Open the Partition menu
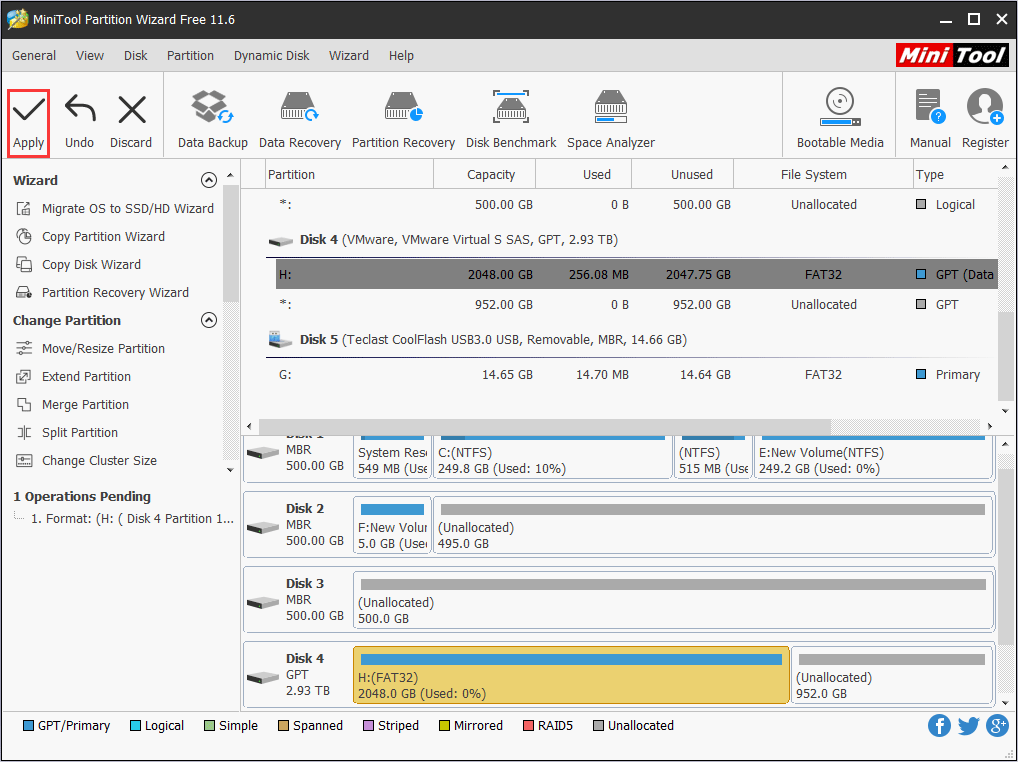1018x762 pixels. [190, 56]
